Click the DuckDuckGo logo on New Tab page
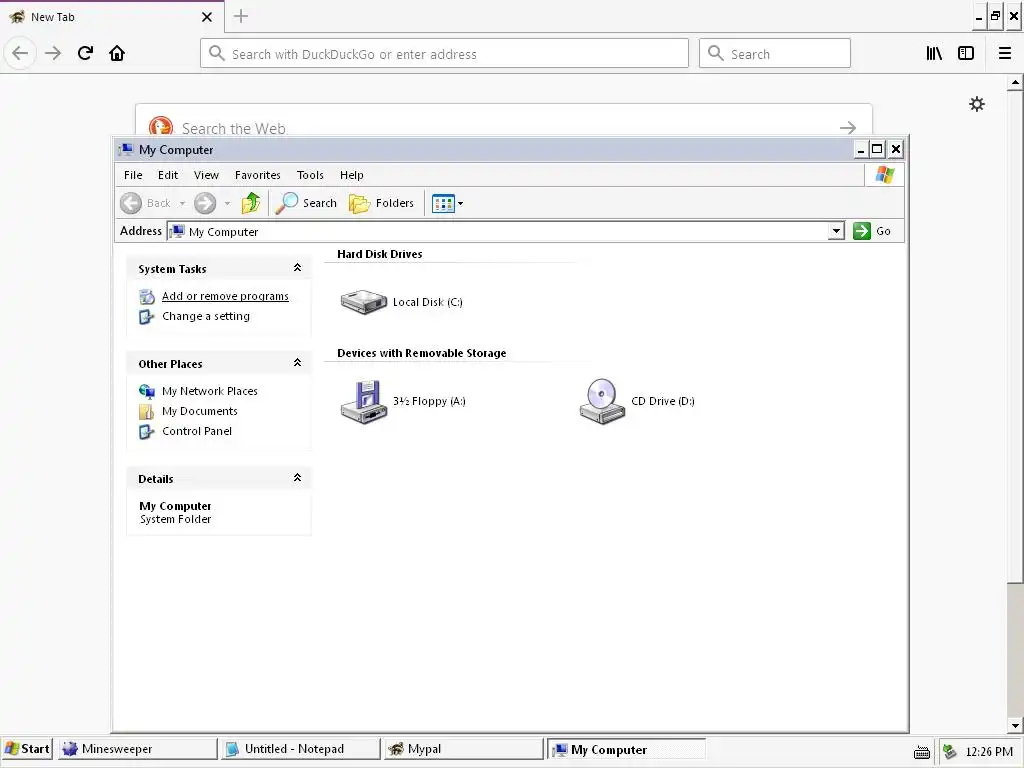Viewport: 1024px width, 768px height. pyautogui.click(x=161, y=125)
